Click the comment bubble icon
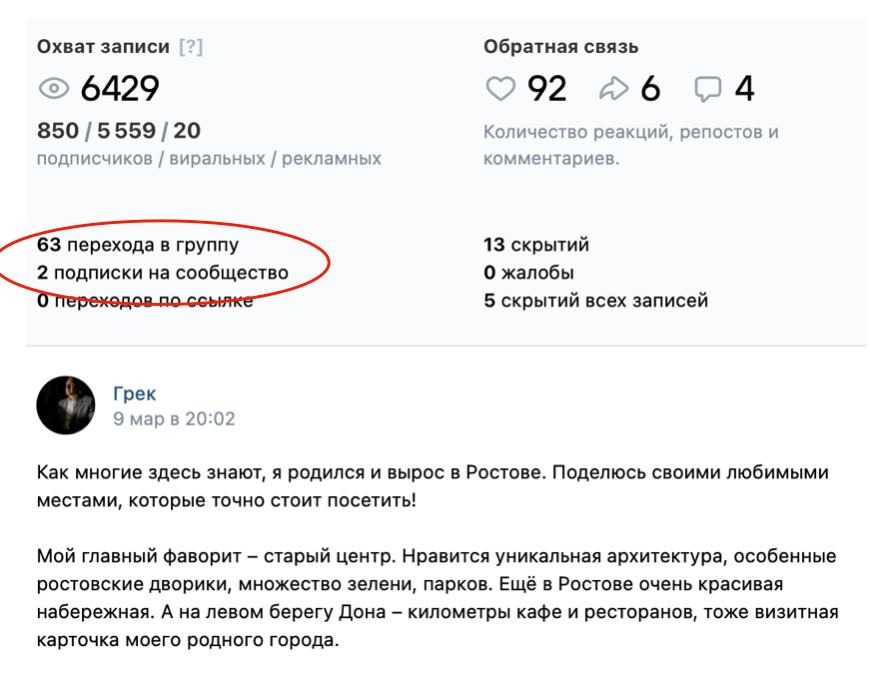870x696 pixels. click(708, 90)
